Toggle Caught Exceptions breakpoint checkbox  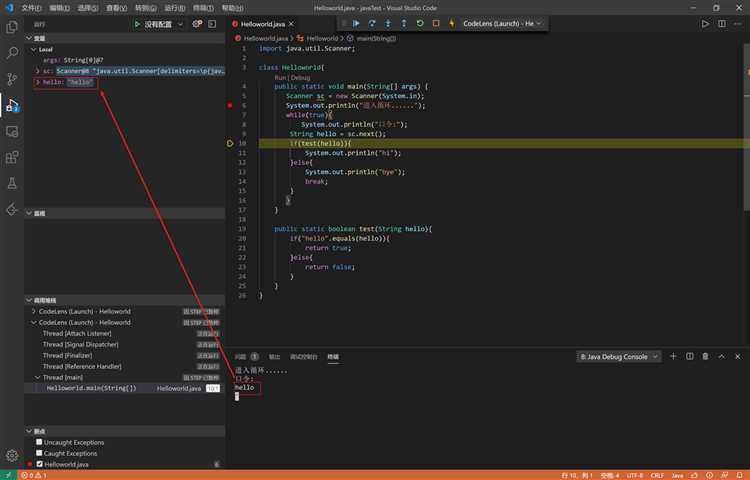(39, 453)
